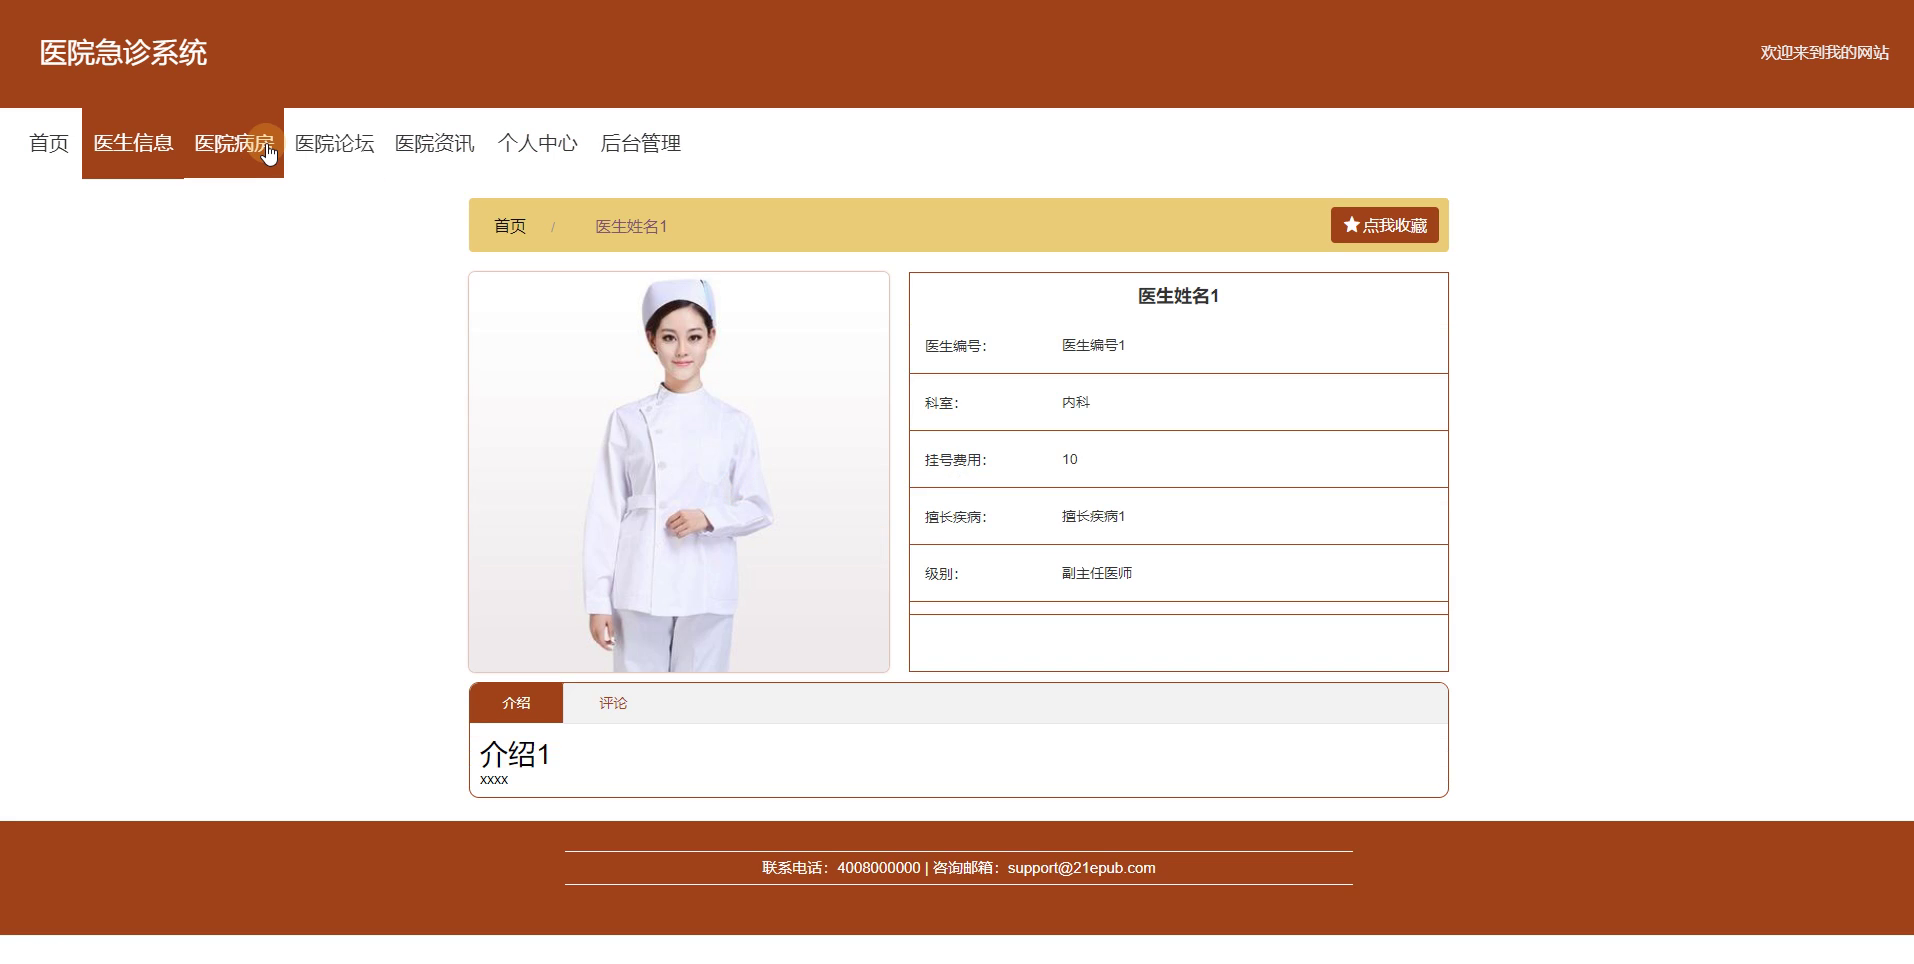1914x964 pixels.
Task: Switch to the 介绍 tab
Action: [x=516, y=703]
